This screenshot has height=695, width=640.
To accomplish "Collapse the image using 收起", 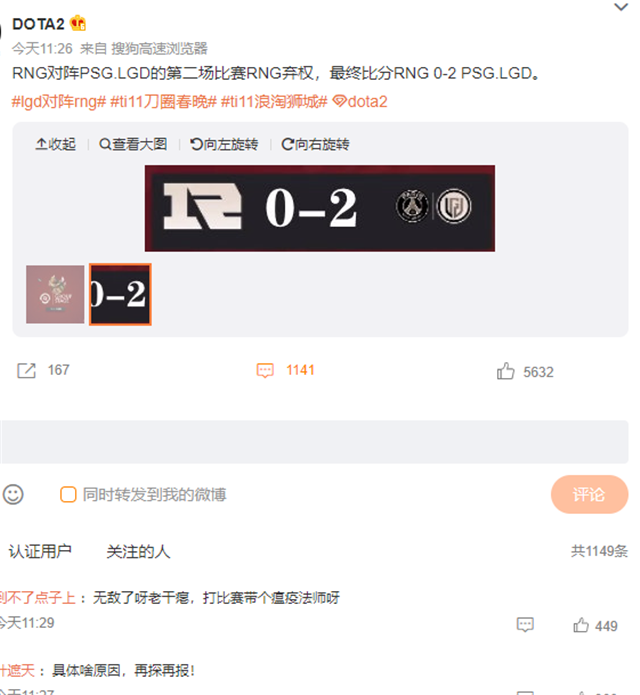I will click(55, 144).
